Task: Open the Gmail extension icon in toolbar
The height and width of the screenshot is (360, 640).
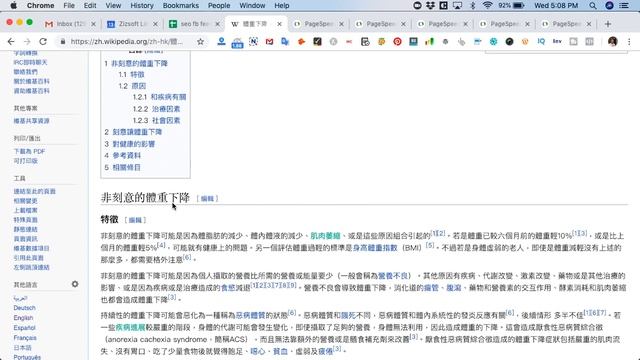Action: (269, 42)
